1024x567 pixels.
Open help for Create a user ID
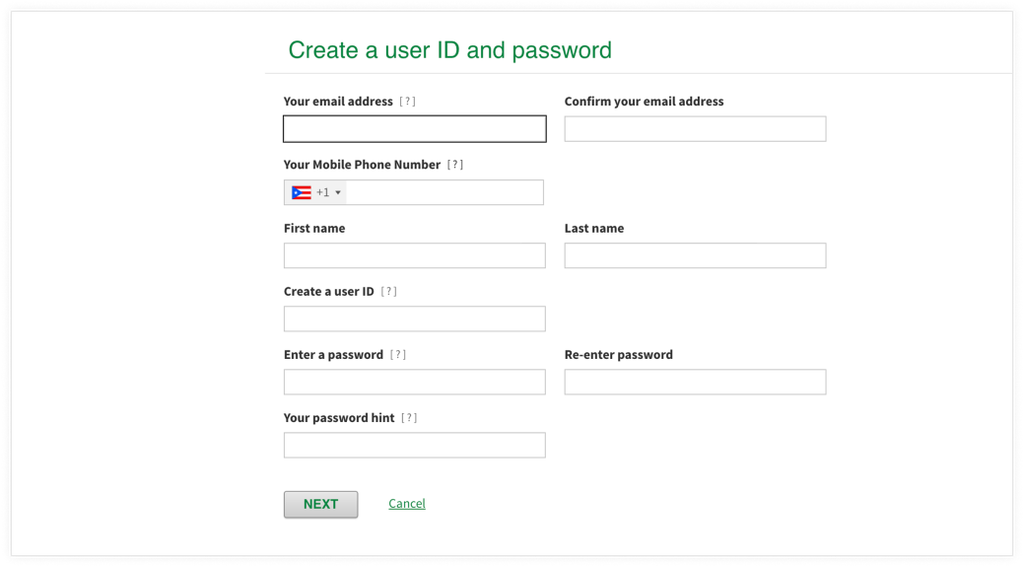pos(389,292)
